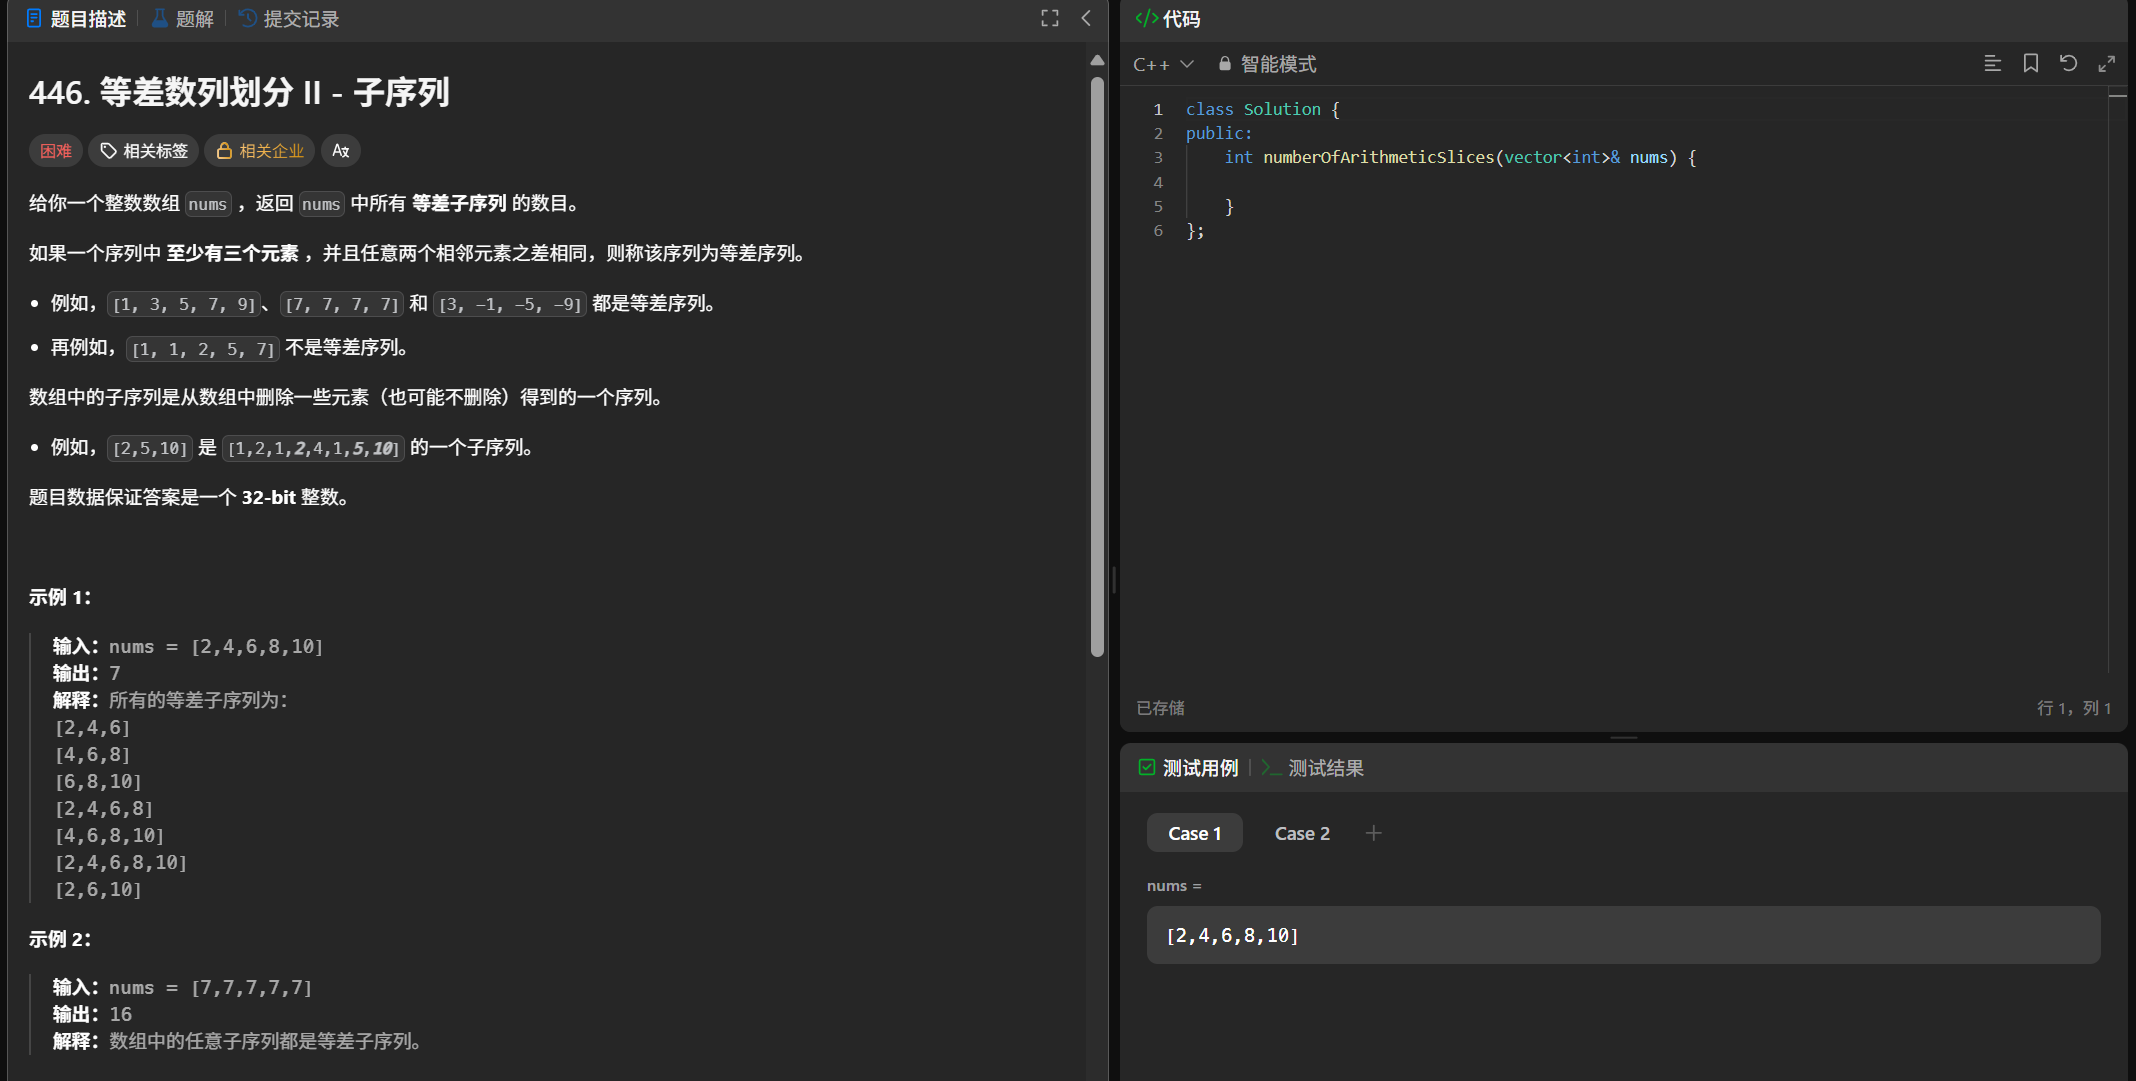This screenshot has height=1081, width=2136.
Task: Select the Case 1 test case
Action: (1194, 833)
